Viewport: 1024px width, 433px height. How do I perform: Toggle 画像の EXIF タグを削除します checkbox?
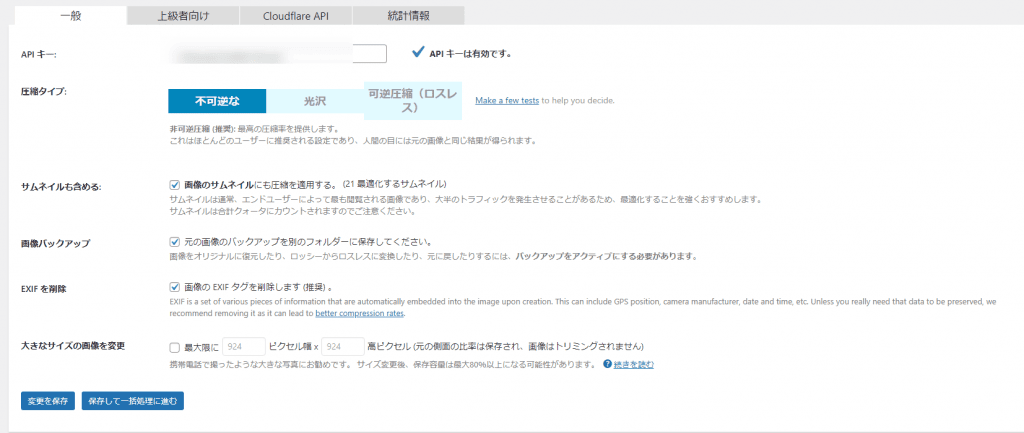(174, 287)
